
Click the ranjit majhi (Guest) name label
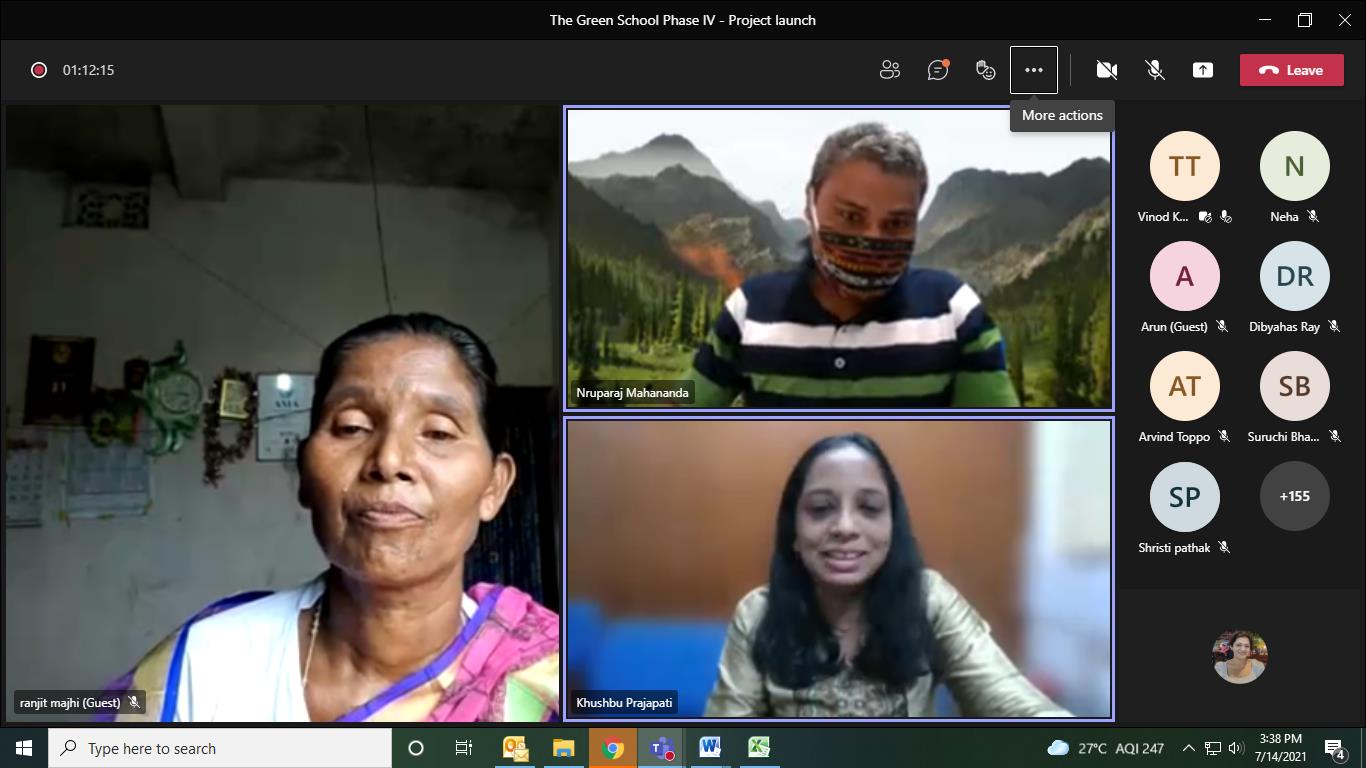pyautogui.click(x=79, y=703)
